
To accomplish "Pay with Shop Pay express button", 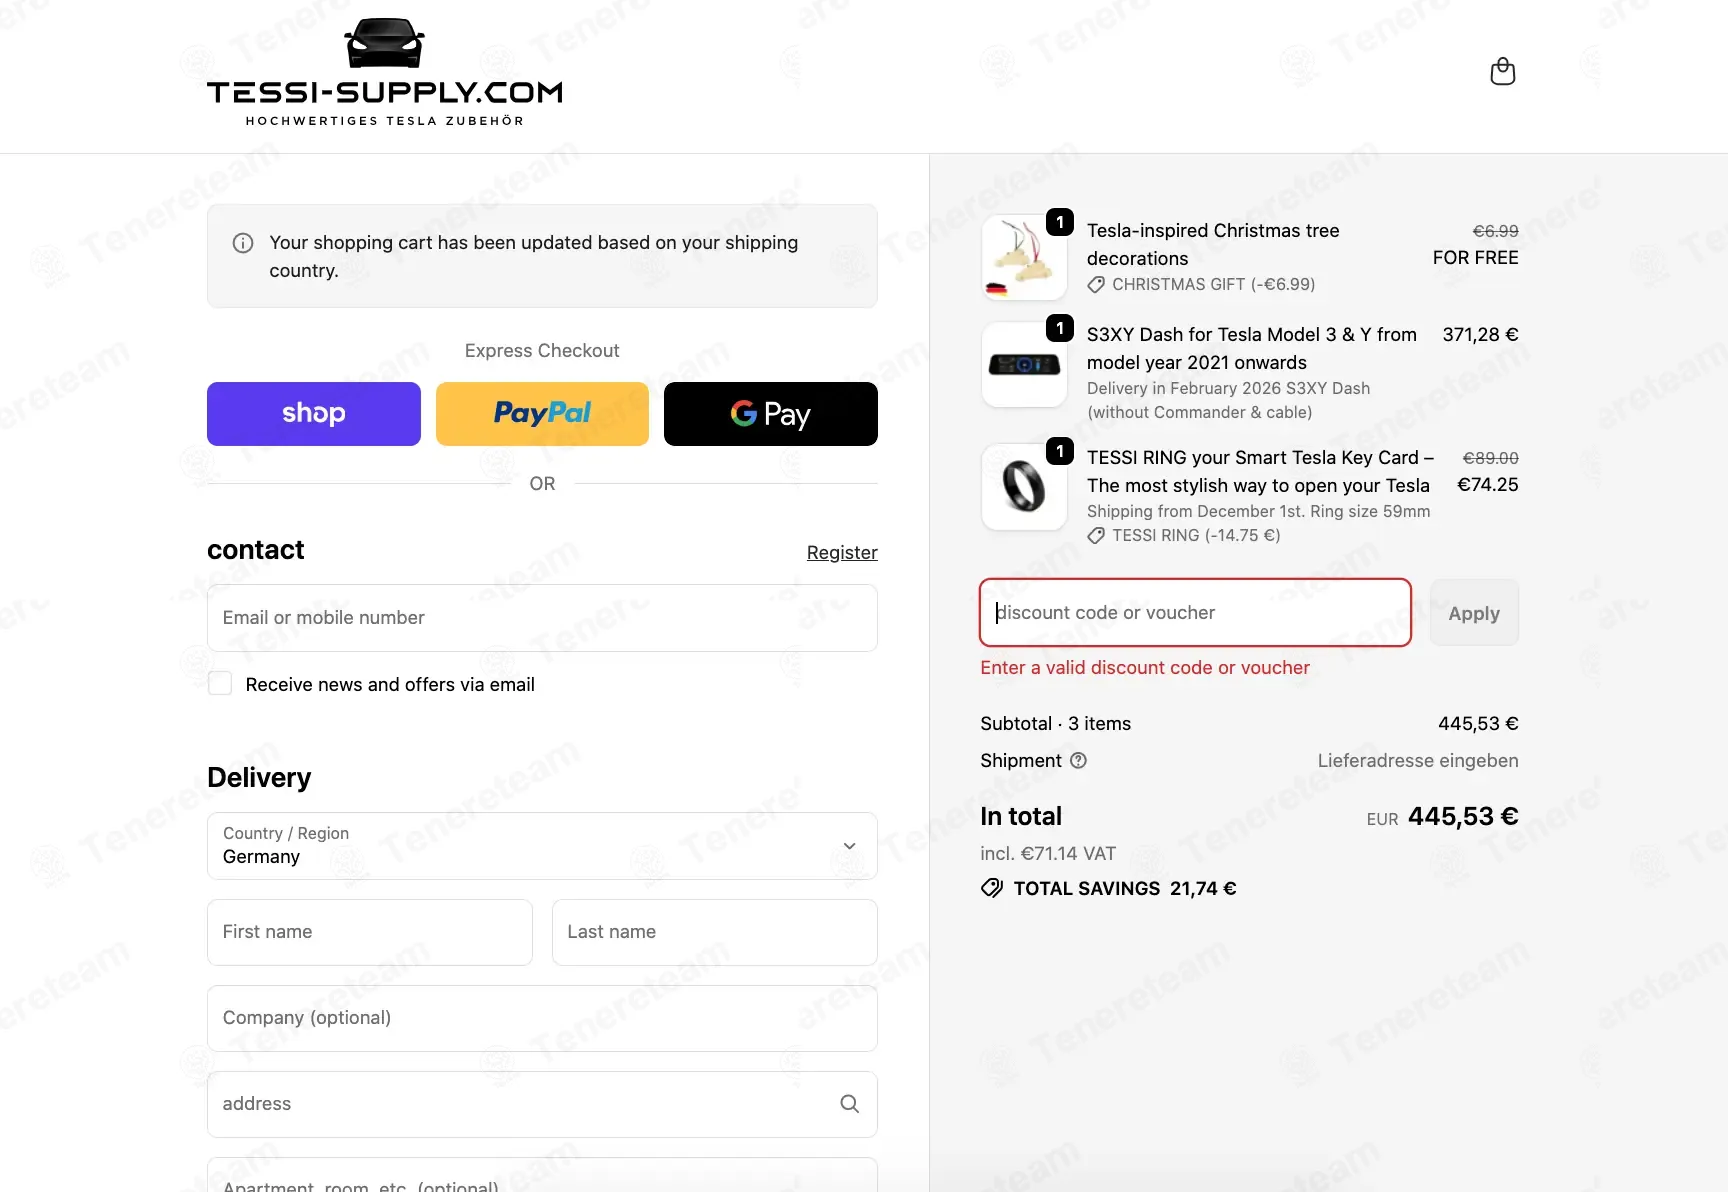I will 314,414.
